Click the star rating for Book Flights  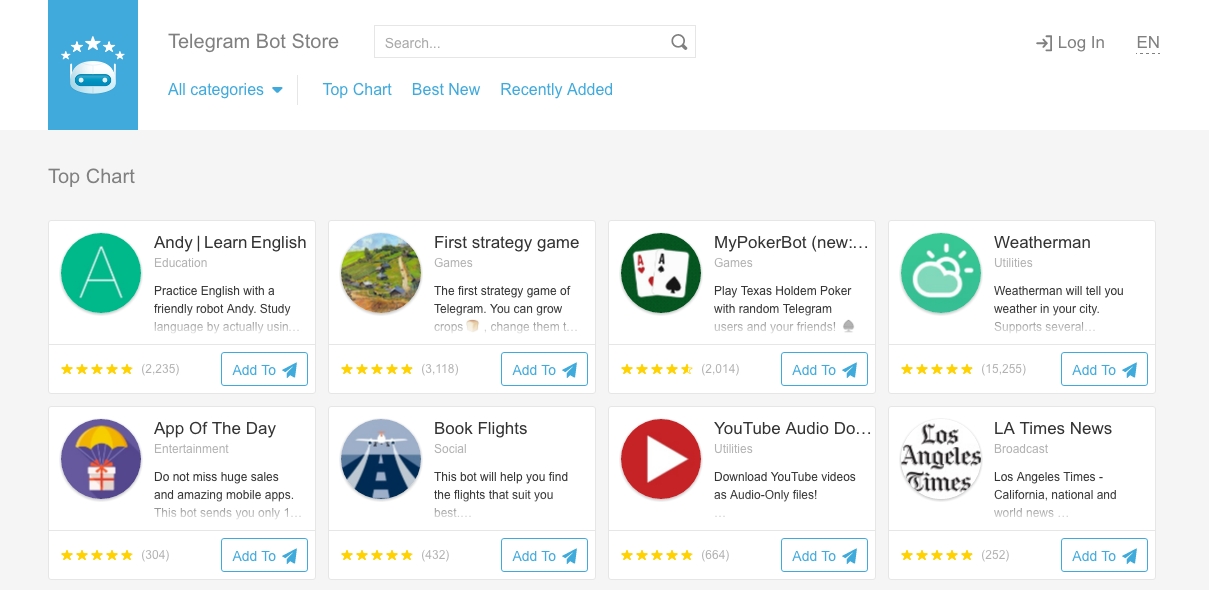point(377,555)
